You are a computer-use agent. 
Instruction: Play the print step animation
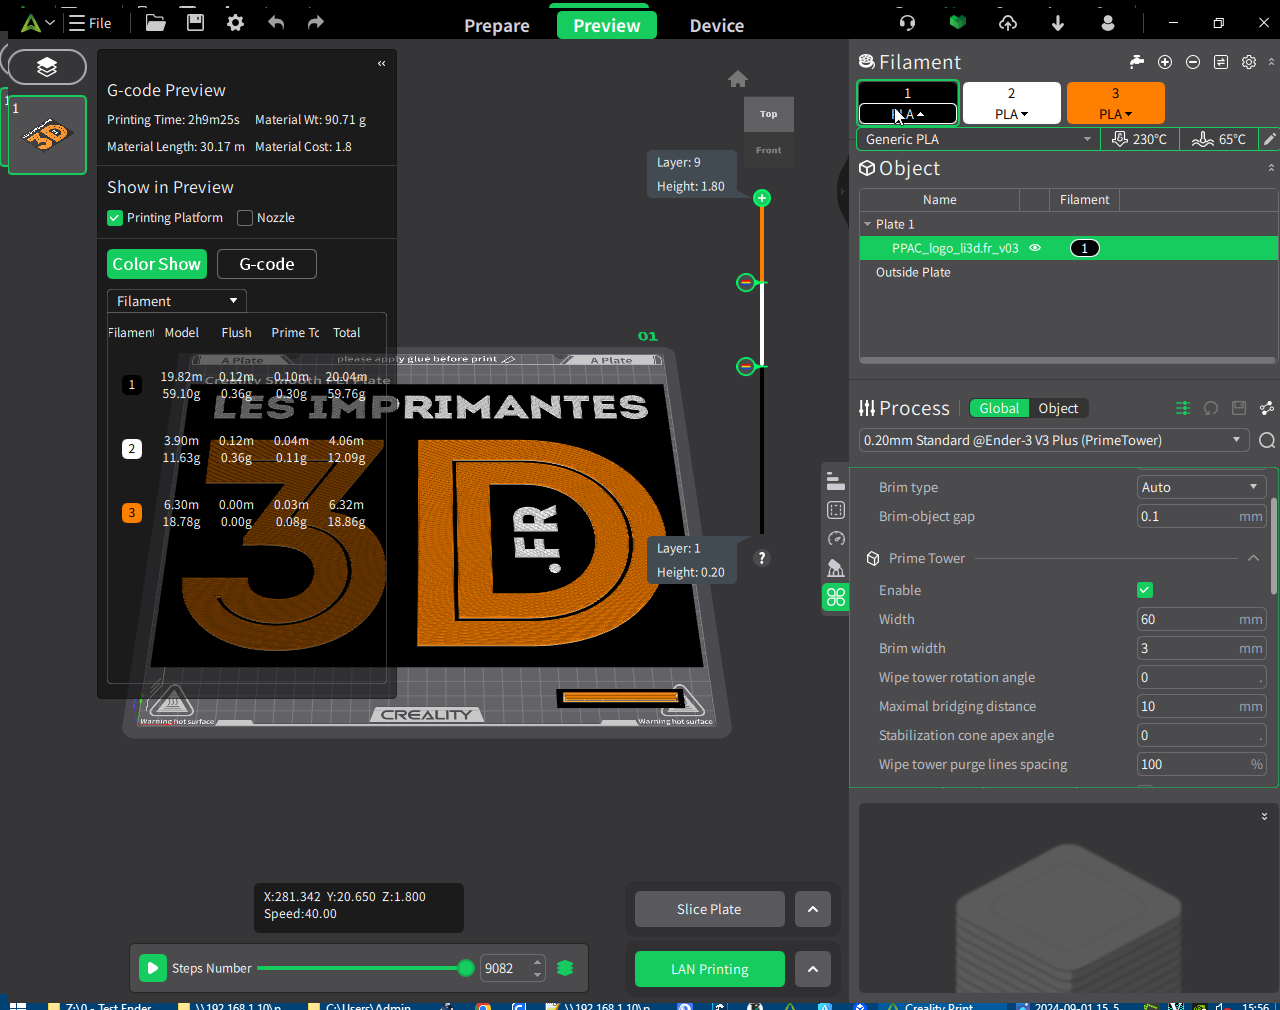tap(152, 968)
